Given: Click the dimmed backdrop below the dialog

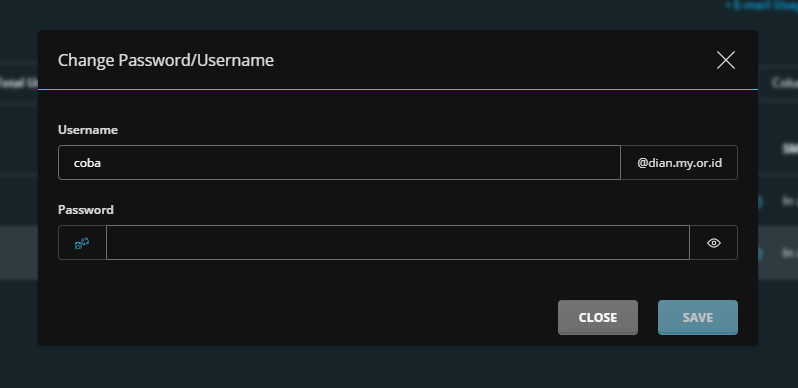Looking at the screenshot, I should tap(399, 368).
